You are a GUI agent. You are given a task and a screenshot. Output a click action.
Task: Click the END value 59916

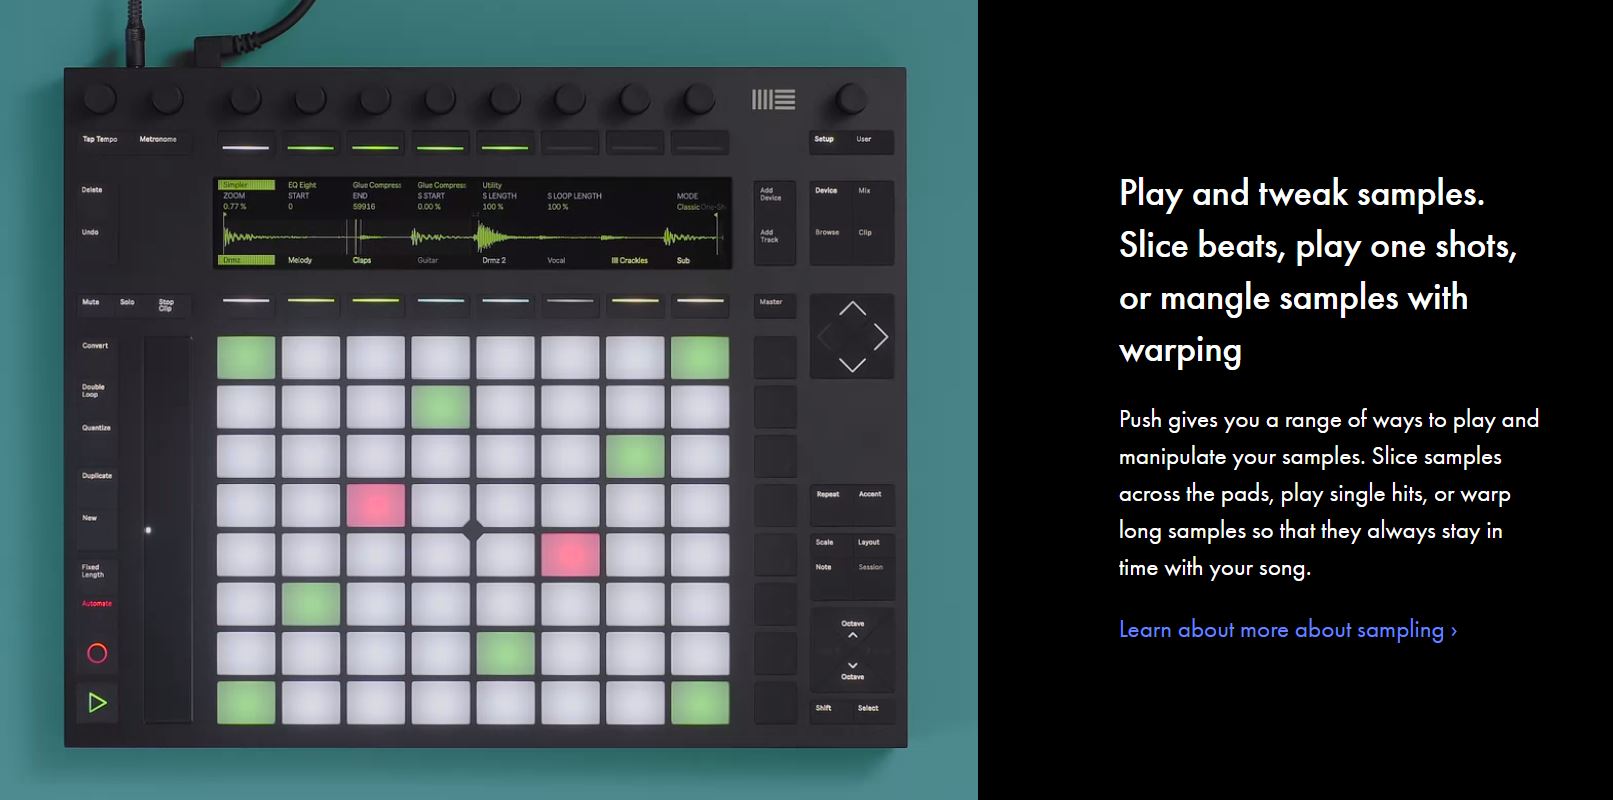point(364,207)
